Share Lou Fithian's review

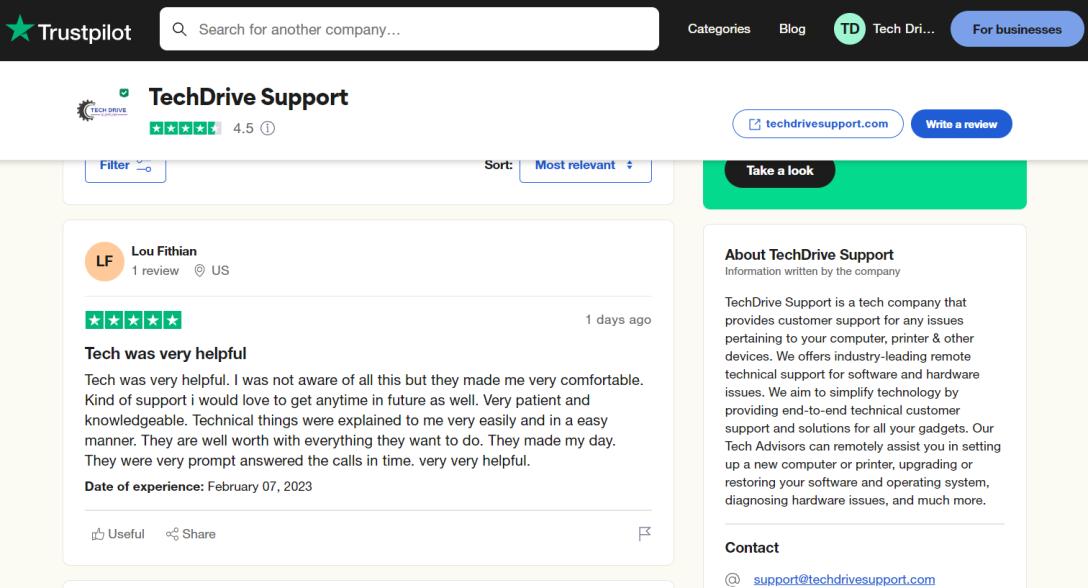pos(190,534)
